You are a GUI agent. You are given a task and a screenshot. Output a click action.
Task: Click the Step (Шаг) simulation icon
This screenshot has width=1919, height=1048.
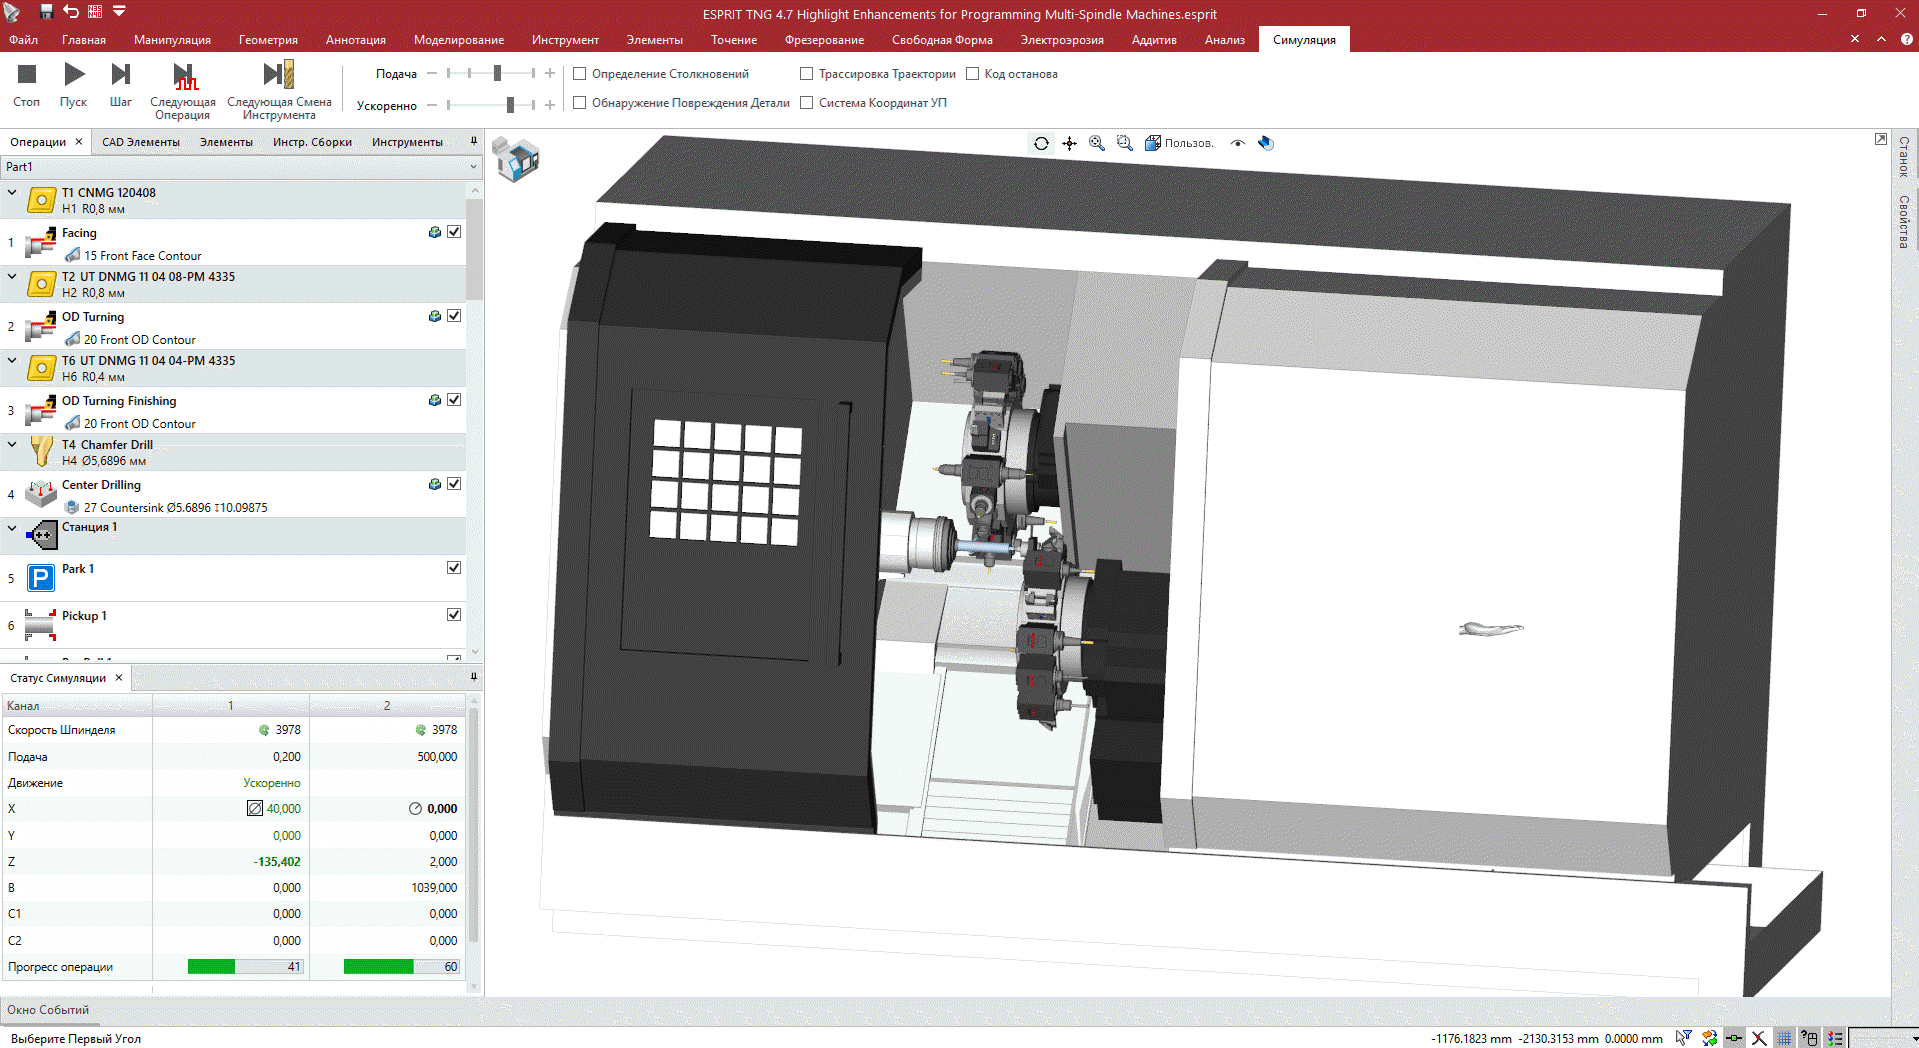click(x=120, y=75)
